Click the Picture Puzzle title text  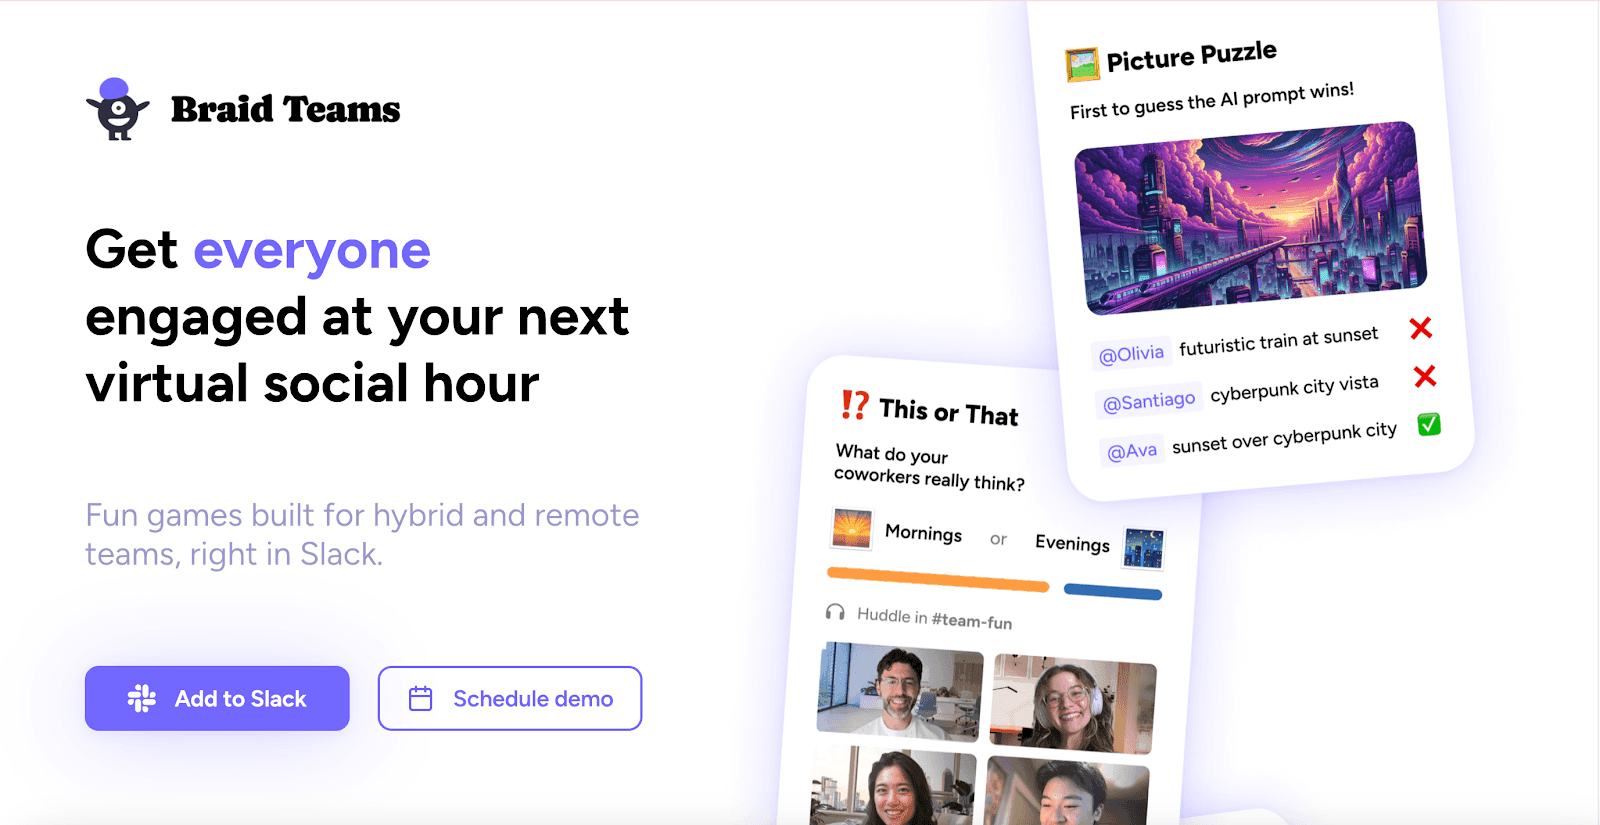click(1192, 57)
